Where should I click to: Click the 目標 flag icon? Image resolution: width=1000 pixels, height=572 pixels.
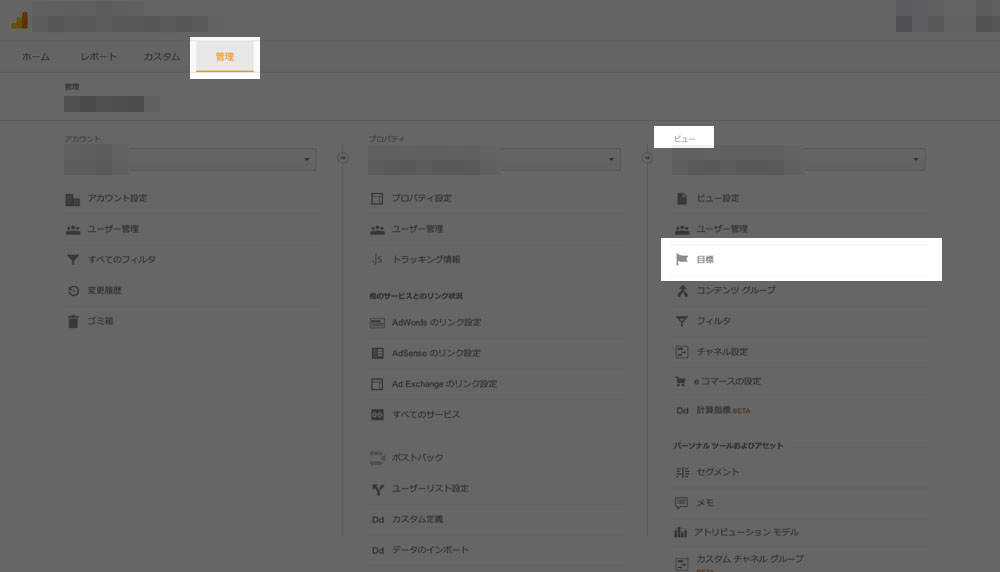(682, 260)
